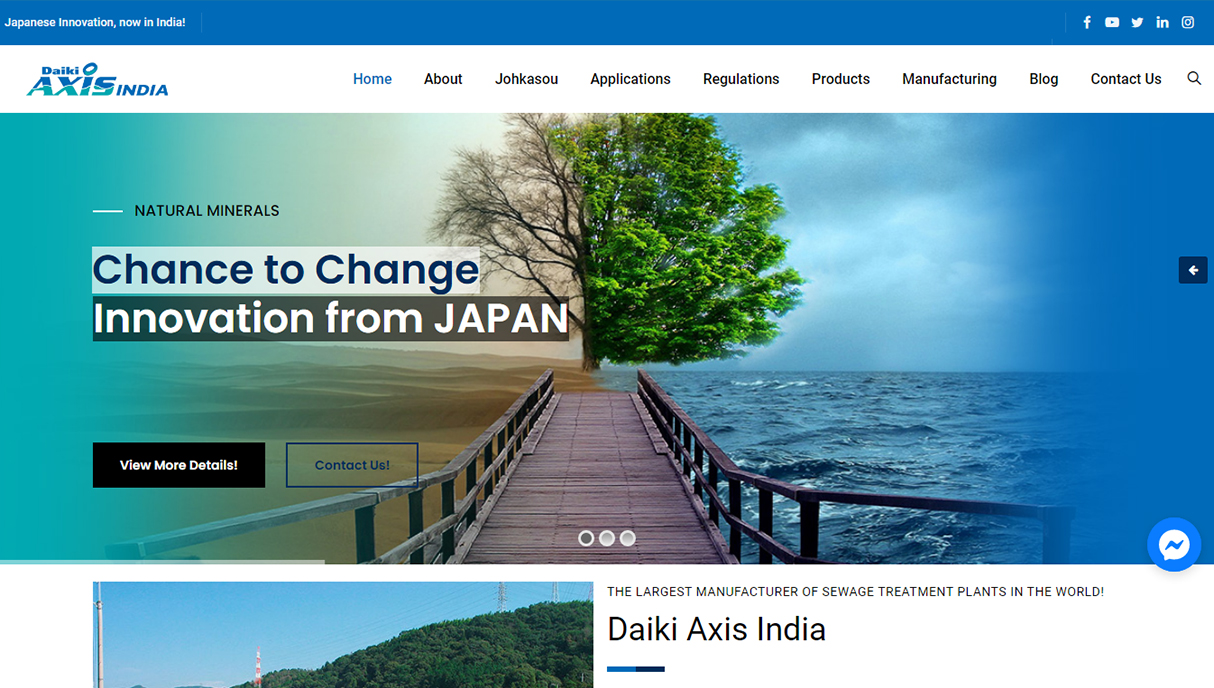This screenshot has height=688, width=1214.
Task: Open the About menu
Action: click(443, 79)
